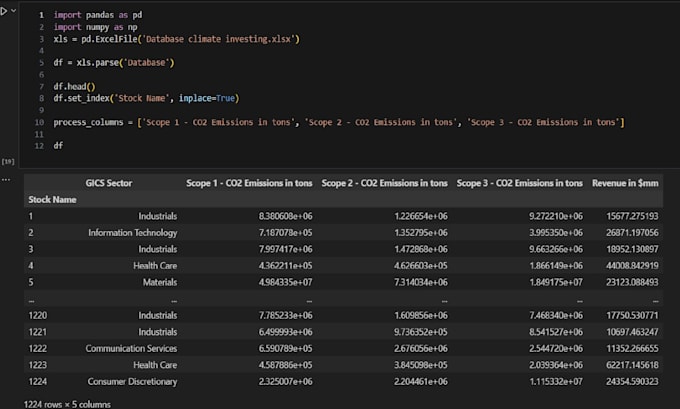Image resolution: width=680 pixels, height=409 pixels.
Task: Click Scope 3 value 1.115332e+07
Action: 556,381
